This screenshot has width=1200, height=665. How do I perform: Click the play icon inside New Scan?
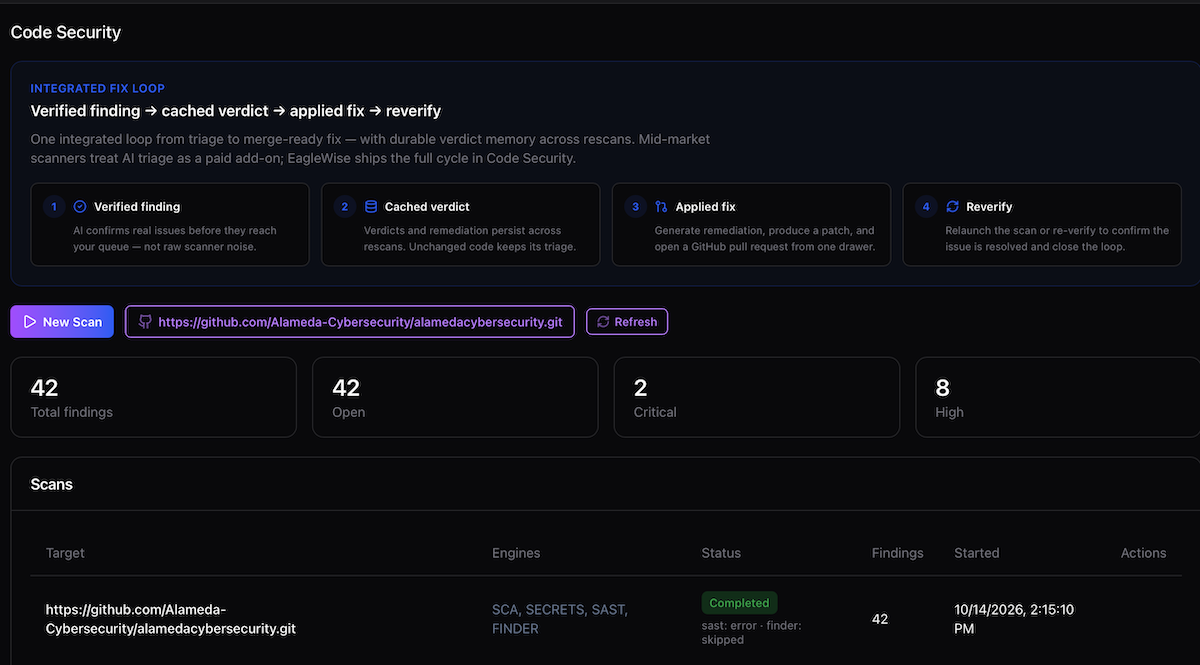(29, 322)
